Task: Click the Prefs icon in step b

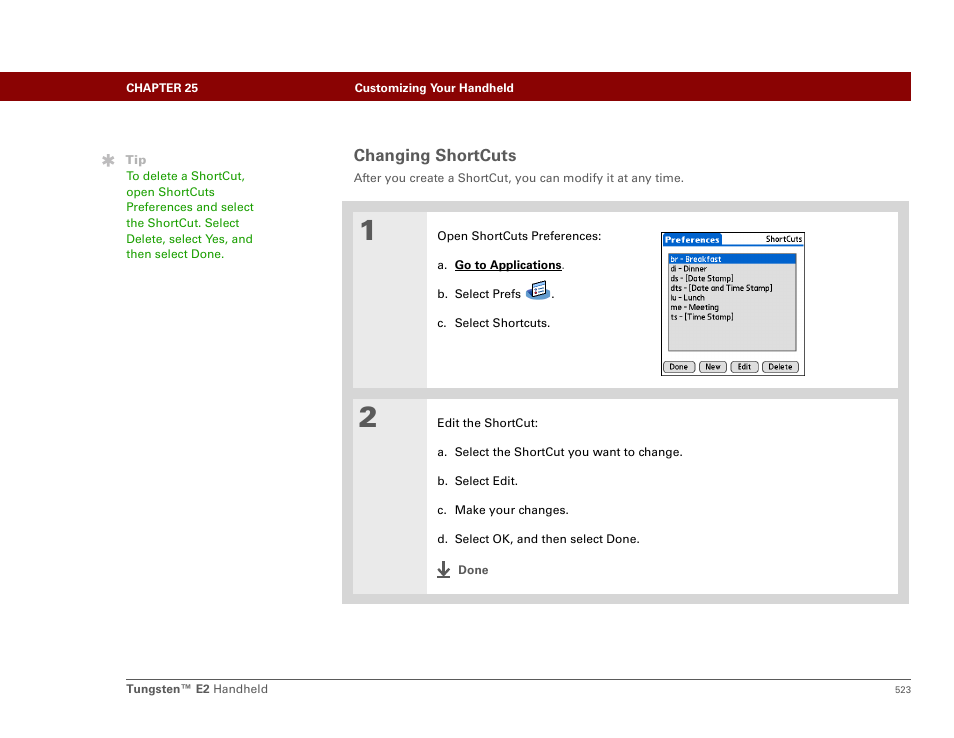Action: click(538, 290)
